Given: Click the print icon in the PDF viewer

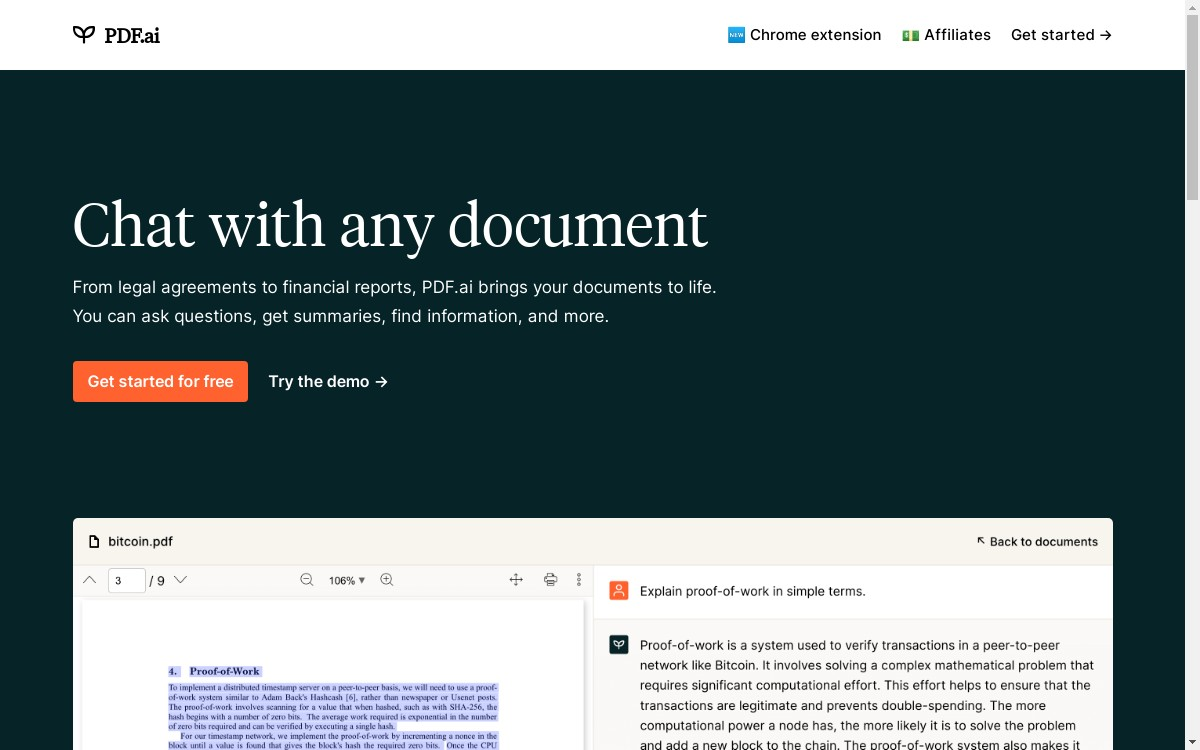Looking at the screenshot, I should click(550, 580).
